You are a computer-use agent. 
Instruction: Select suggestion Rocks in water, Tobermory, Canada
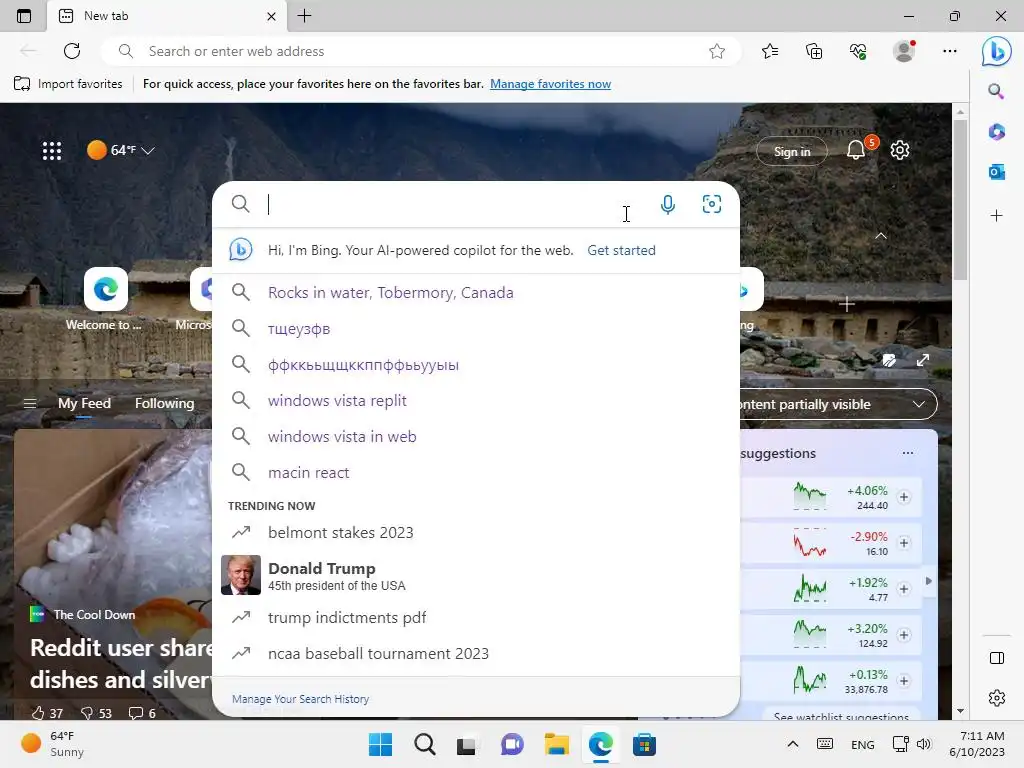click(475, 293)
